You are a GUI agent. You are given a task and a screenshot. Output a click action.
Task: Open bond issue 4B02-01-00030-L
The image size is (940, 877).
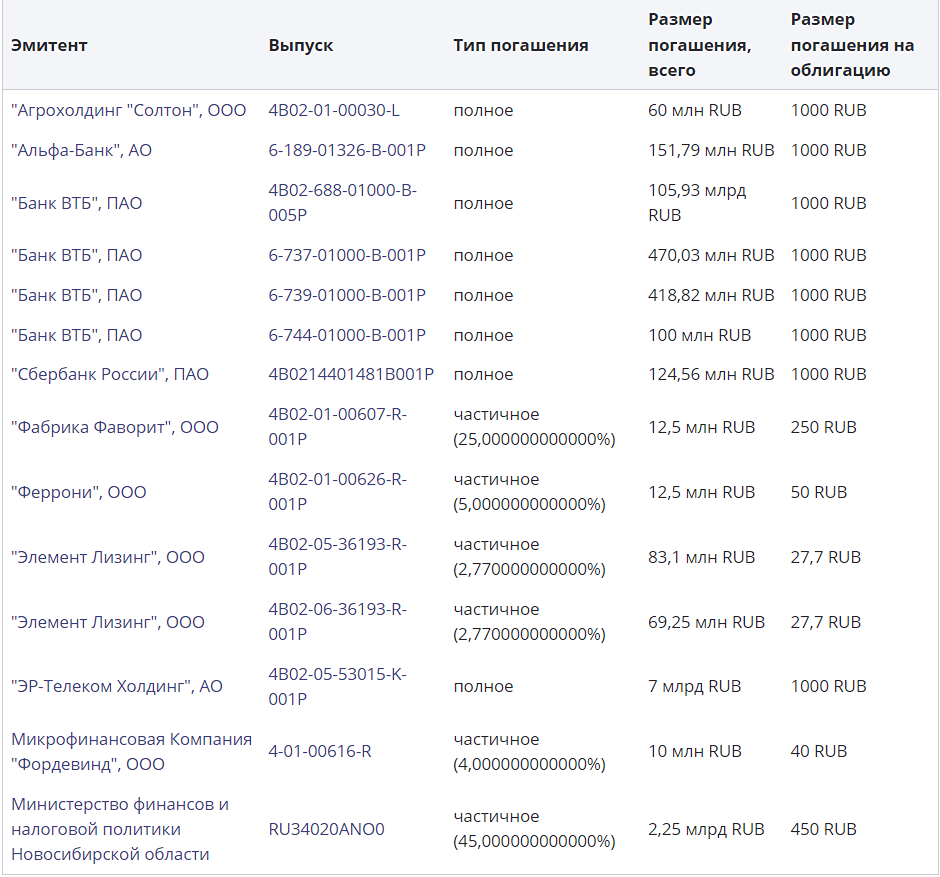click(334, 110)
